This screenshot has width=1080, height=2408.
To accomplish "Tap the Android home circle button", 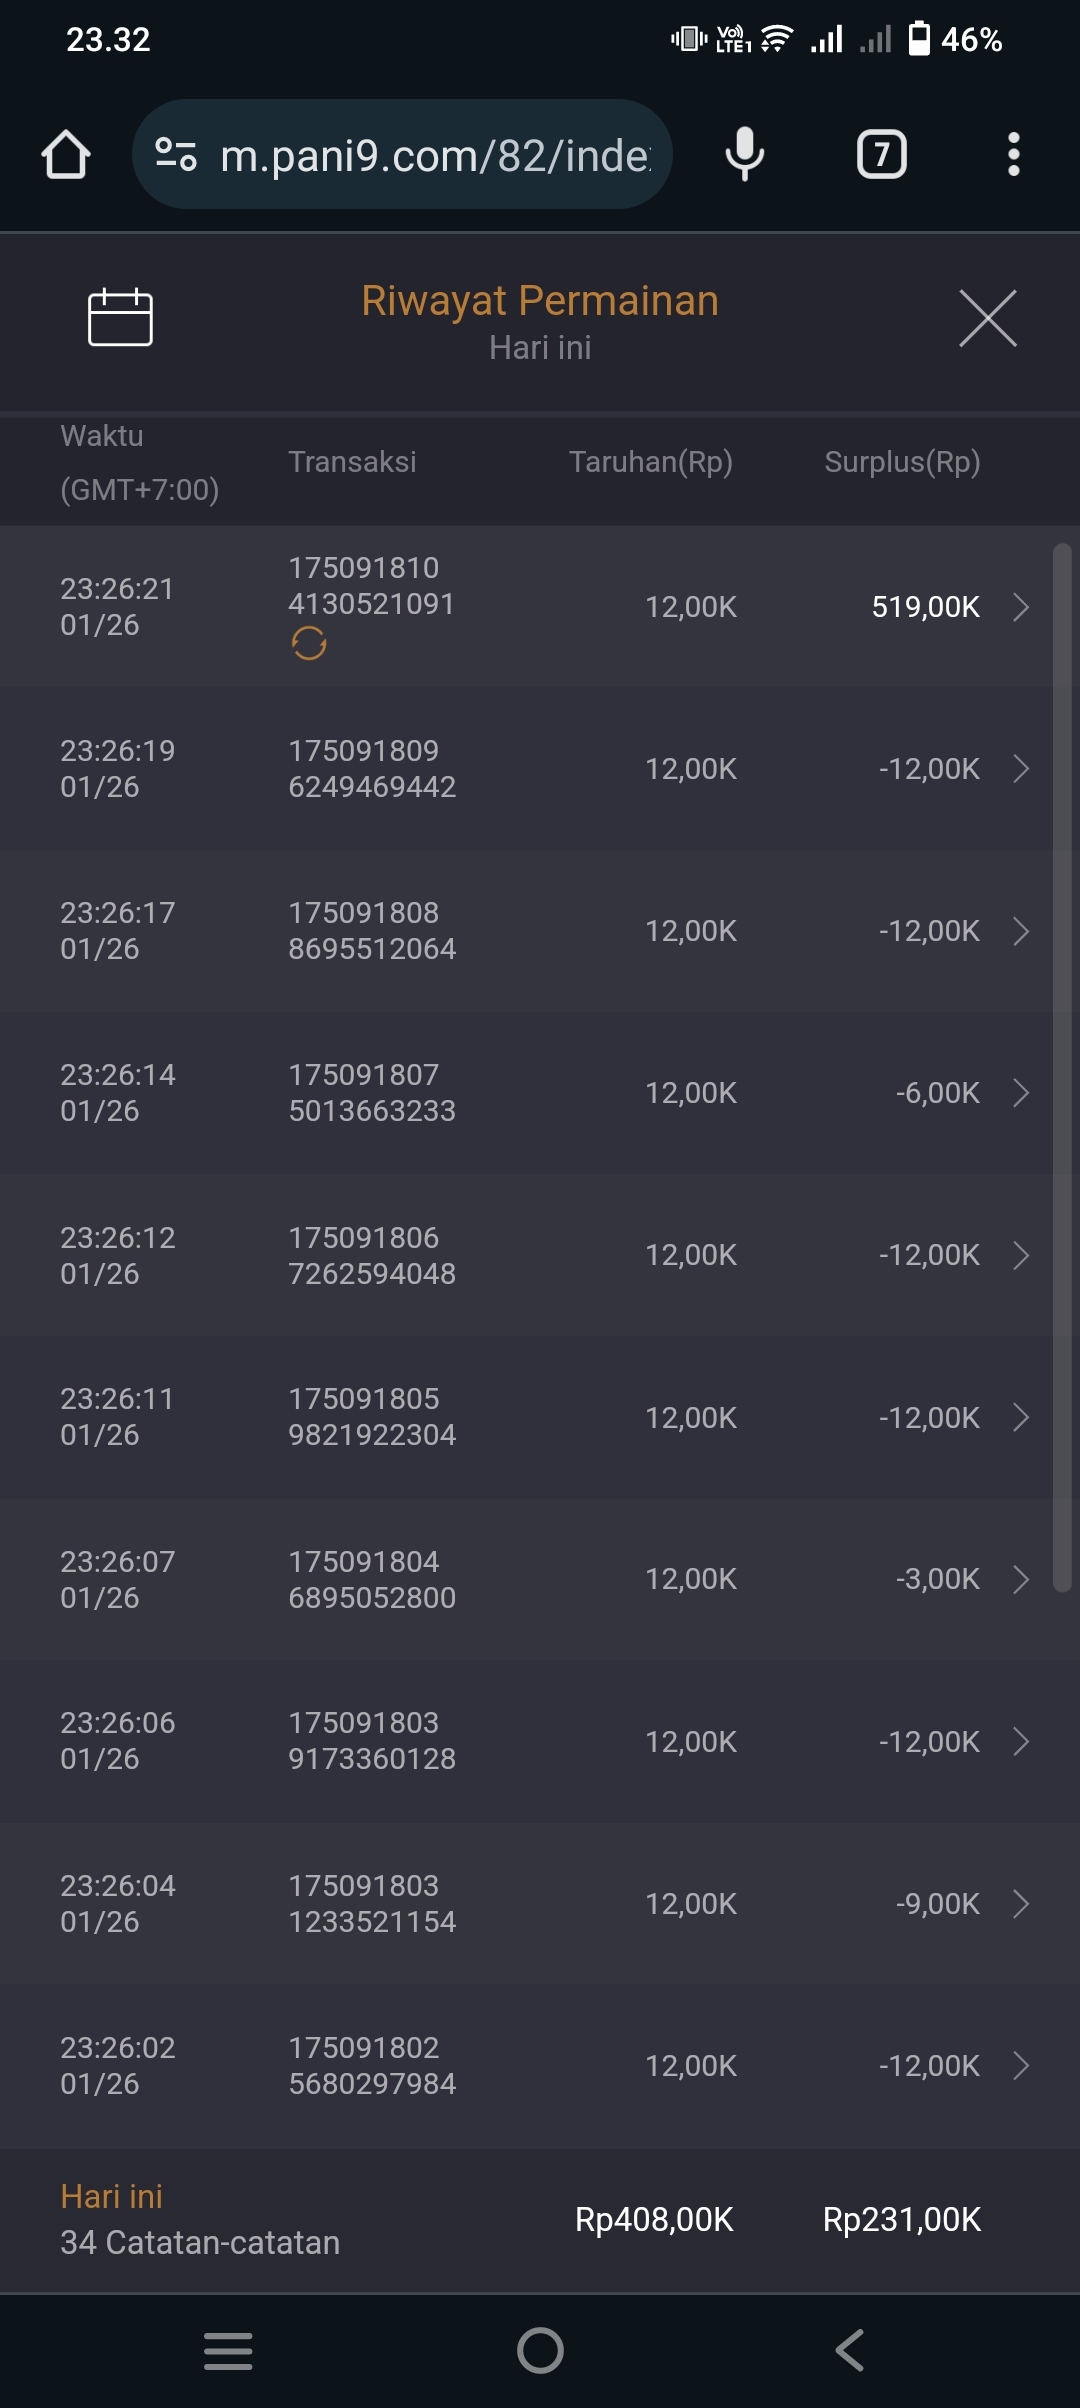I will [x=540, y=2350].
